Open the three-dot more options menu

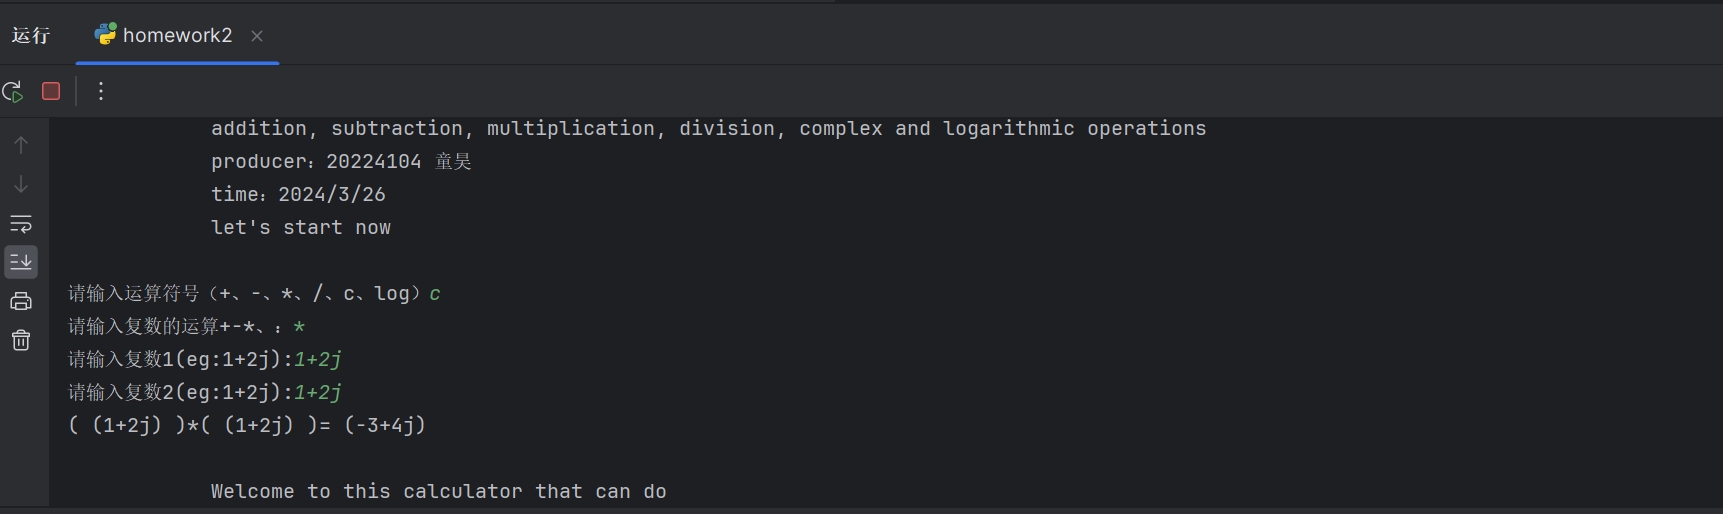(101, 91)
